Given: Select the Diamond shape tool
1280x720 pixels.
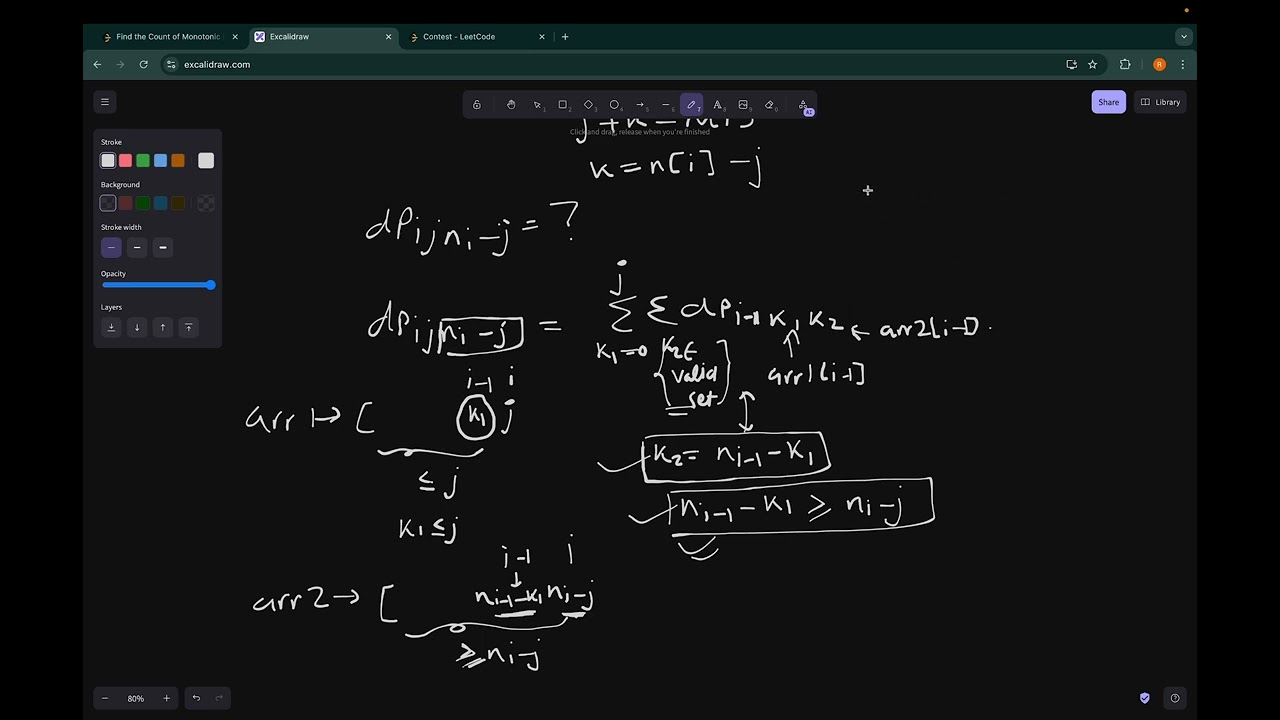Looking at the screenshot, I should pyautogui.click(x=589, y=105).
